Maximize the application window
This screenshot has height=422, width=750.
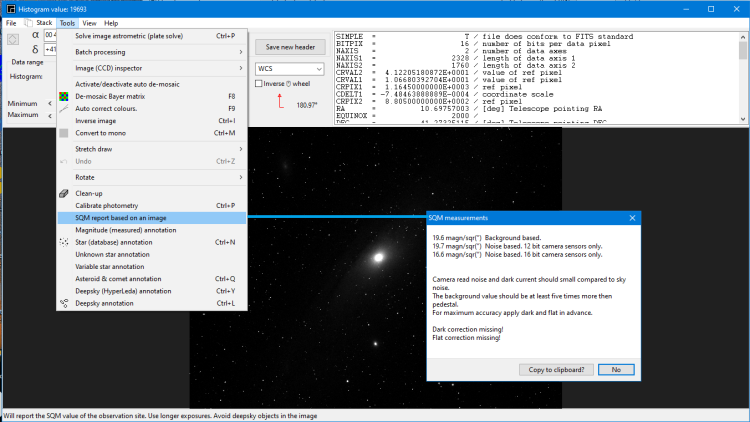click(x=711, y=9)
